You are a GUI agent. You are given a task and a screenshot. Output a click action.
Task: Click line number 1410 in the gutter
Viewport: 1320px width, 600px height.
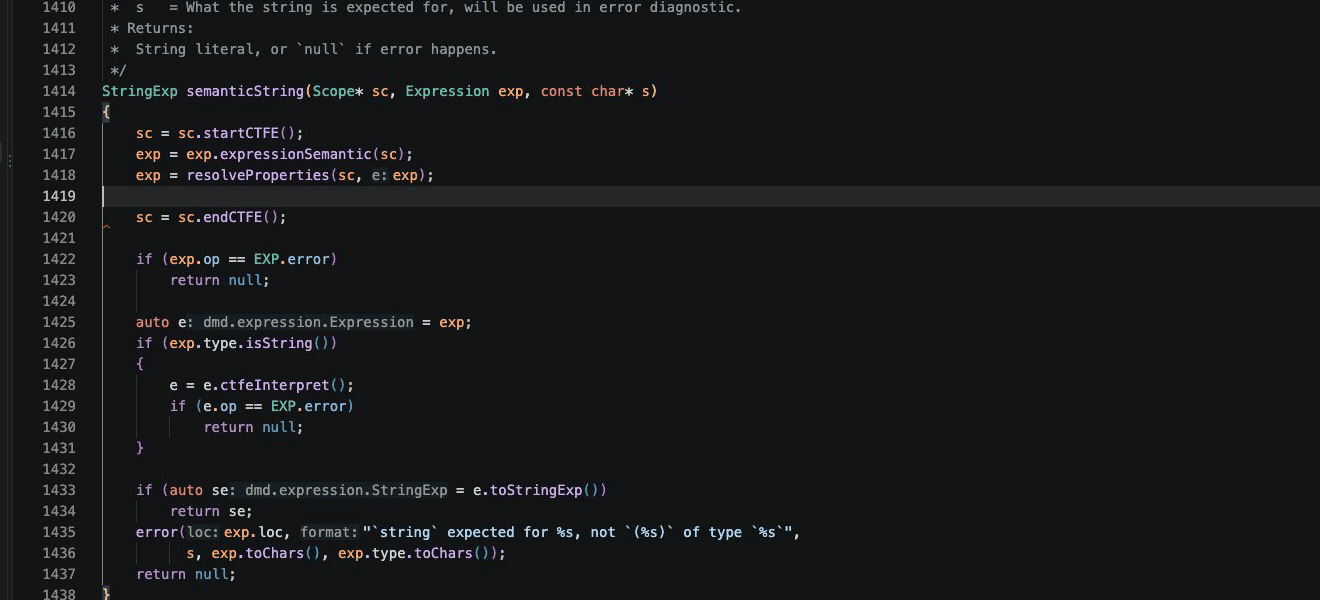click(x=58, y=7)
